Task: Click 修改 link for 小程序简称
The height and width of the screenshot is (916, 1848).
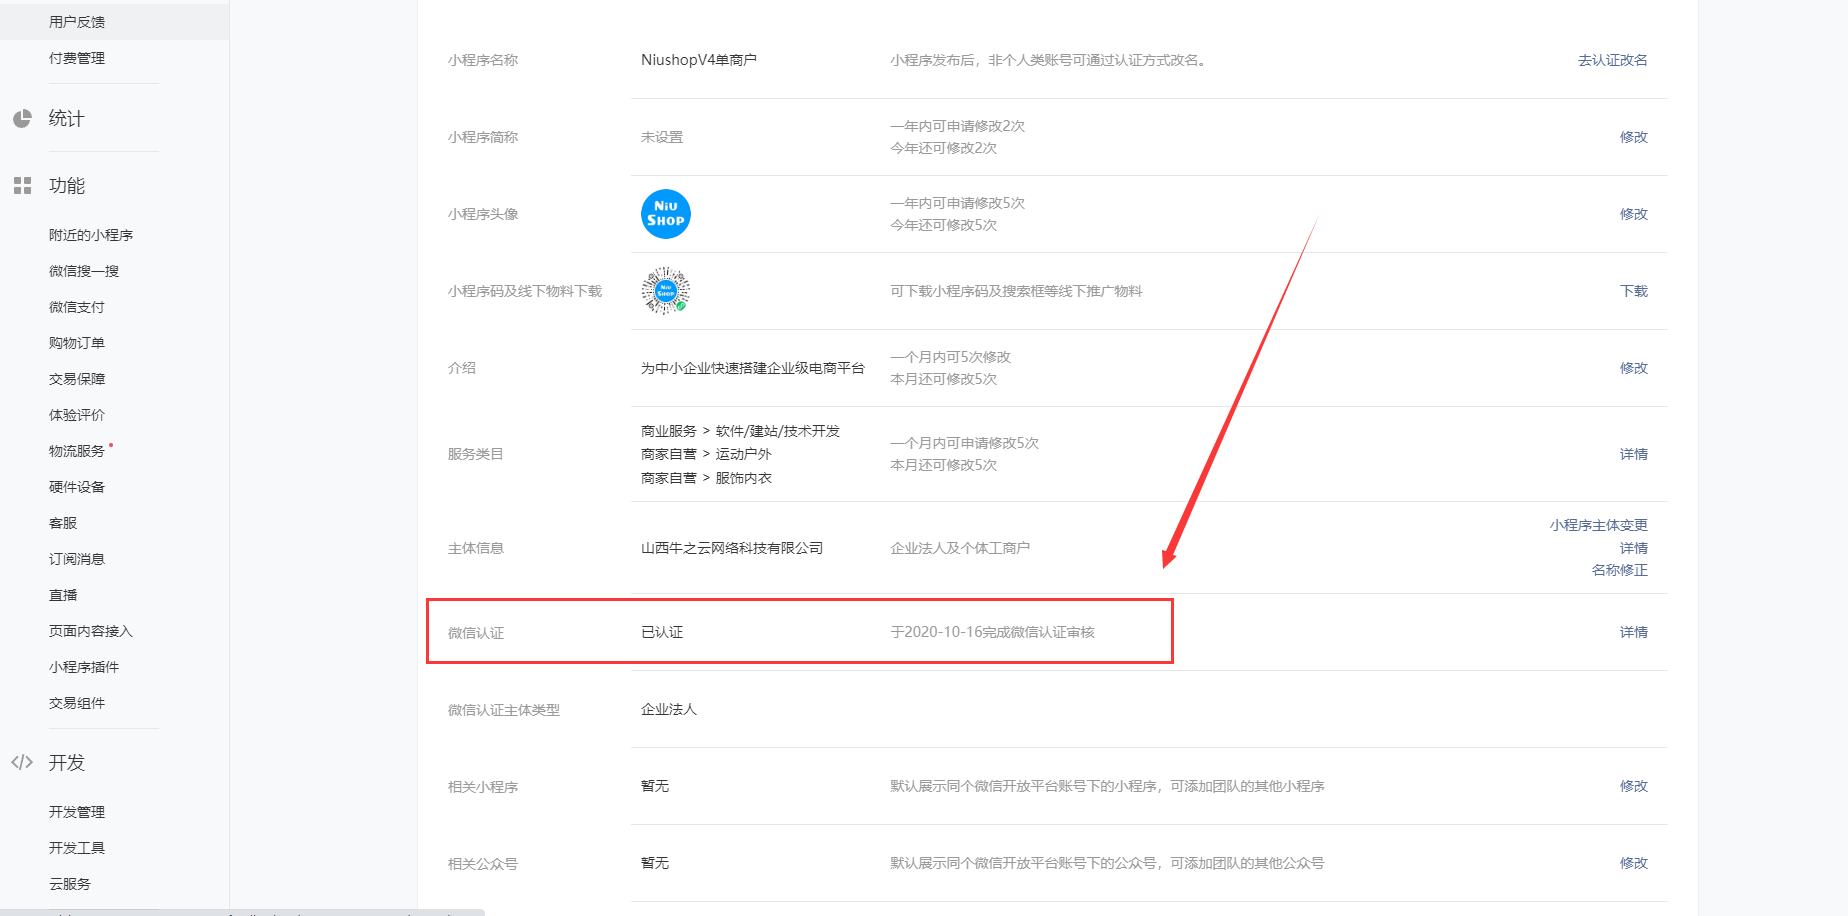Action: [1633, 137]
